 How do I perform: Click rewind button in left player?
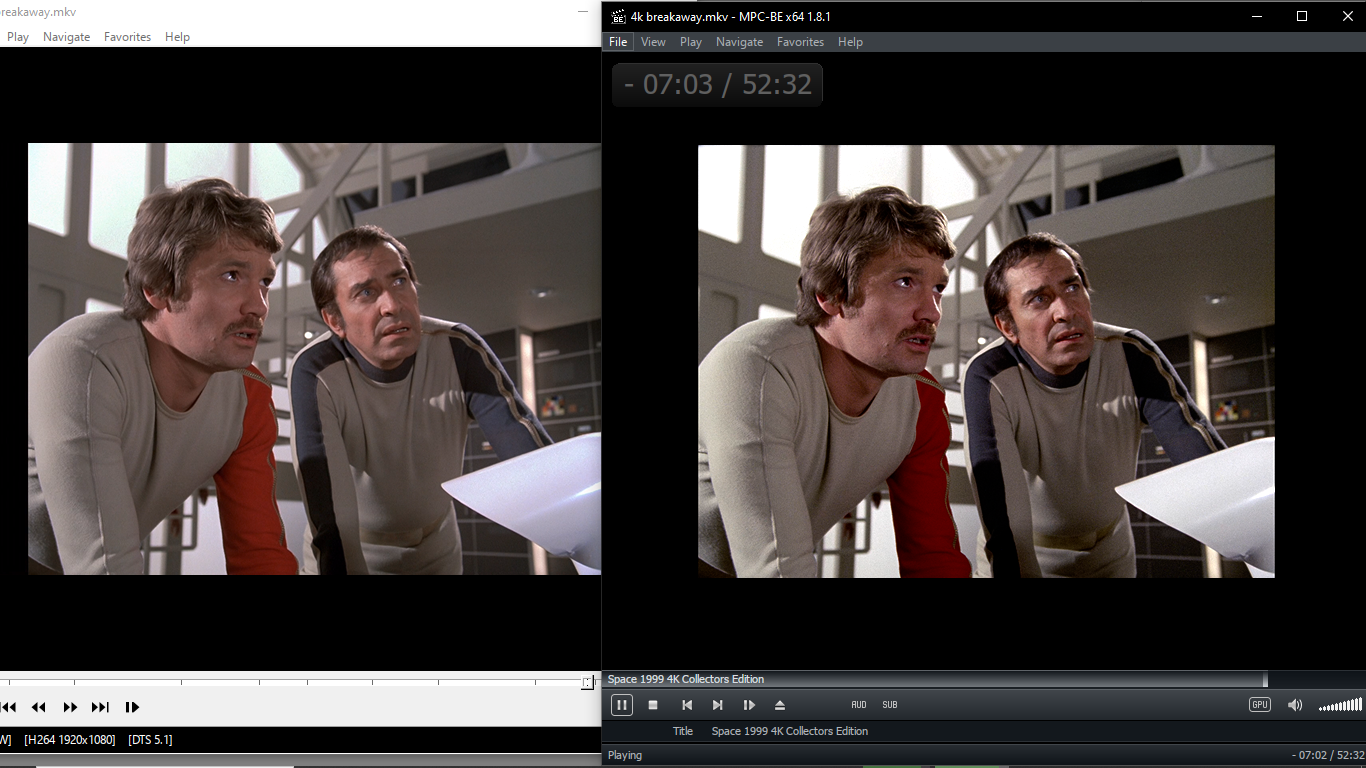39,707
